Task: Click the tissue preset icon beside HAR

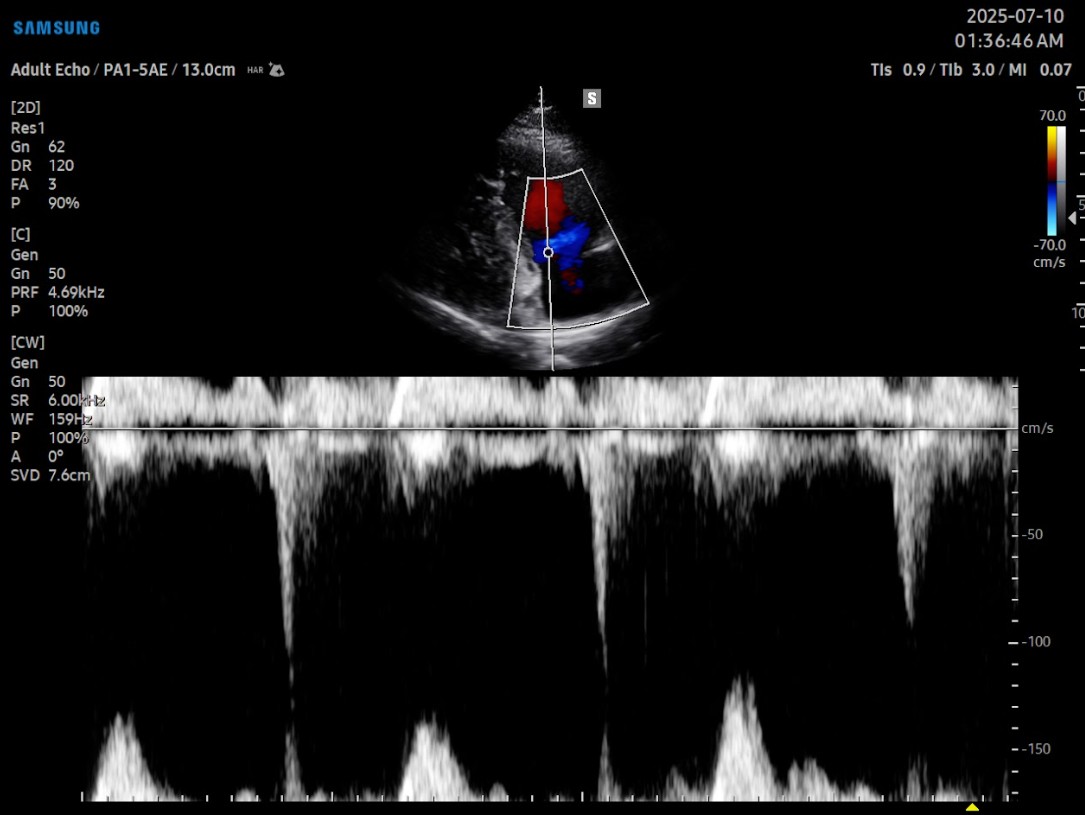Action: click(x=277, y=70)
